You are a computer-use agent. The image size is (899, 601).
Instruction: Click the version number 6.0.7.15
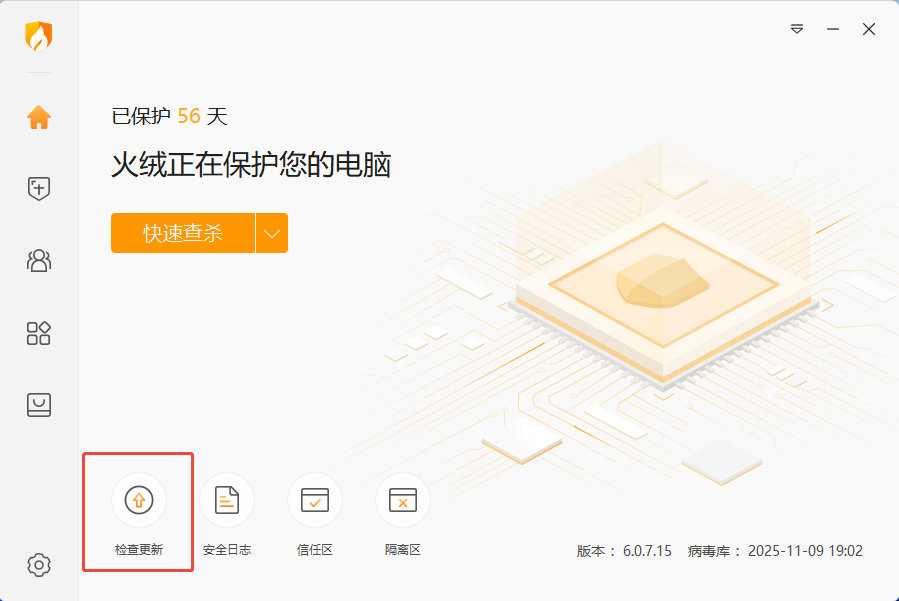tap(647, 551)
